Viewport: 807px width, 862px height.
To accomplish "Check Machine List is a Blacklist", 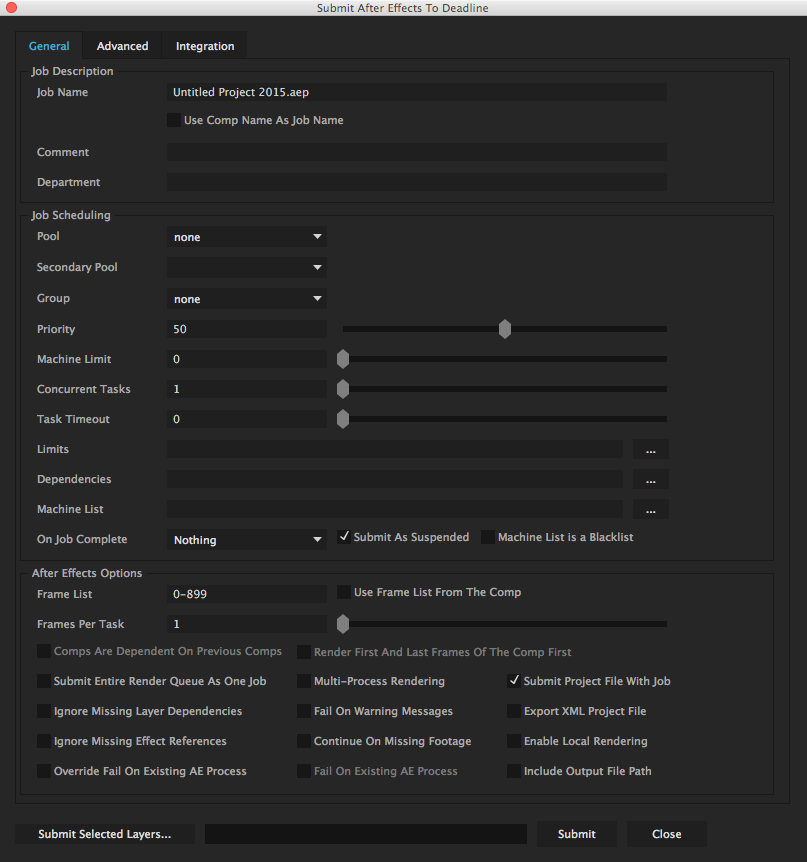I will 488,537.
